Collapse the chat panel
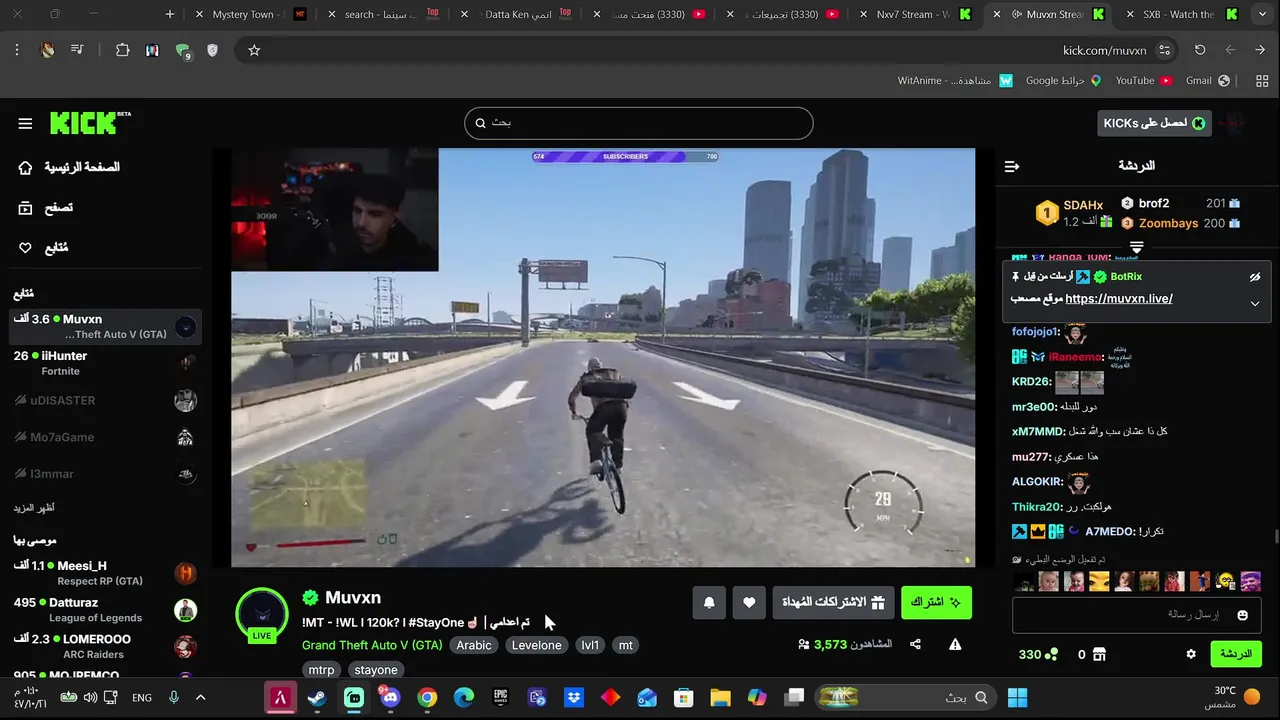The width and height of the screenshot is (1280, 720). coord(1012,166)
